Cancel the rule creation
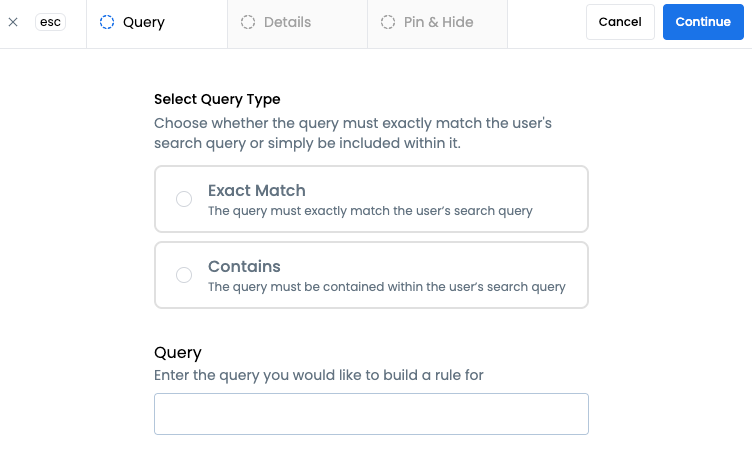752x456 pixels. coord(620,22)
